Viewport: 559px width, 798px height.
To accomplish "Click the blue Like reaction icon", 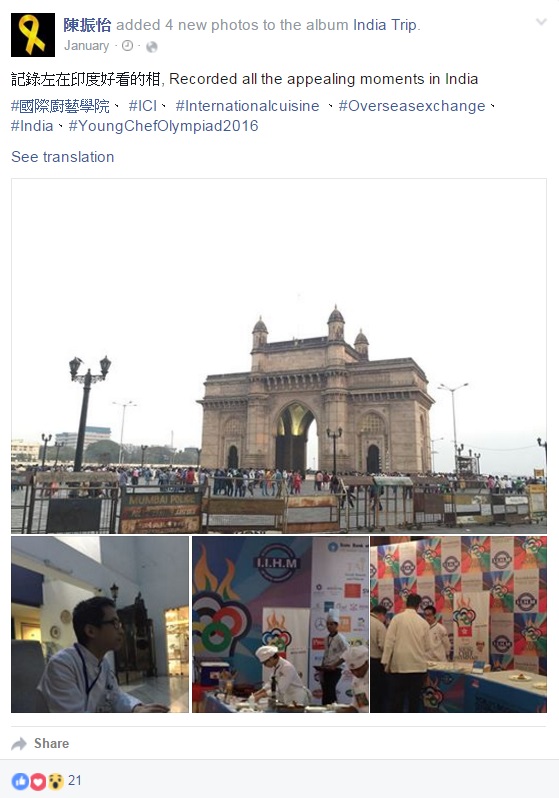I will pyautogui.click(x=20, y=781).
